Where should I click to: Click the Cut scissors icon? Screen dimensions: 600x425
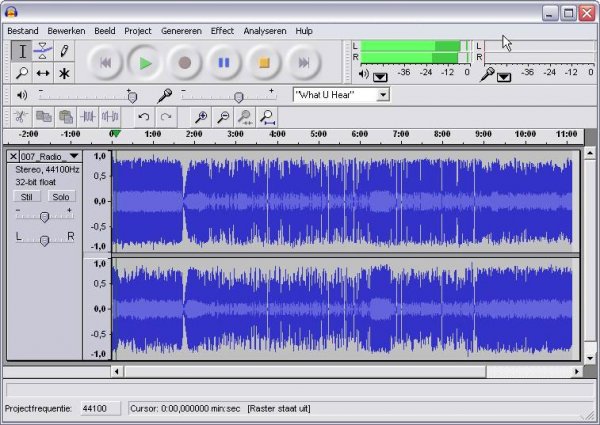[x=21, y=117]
